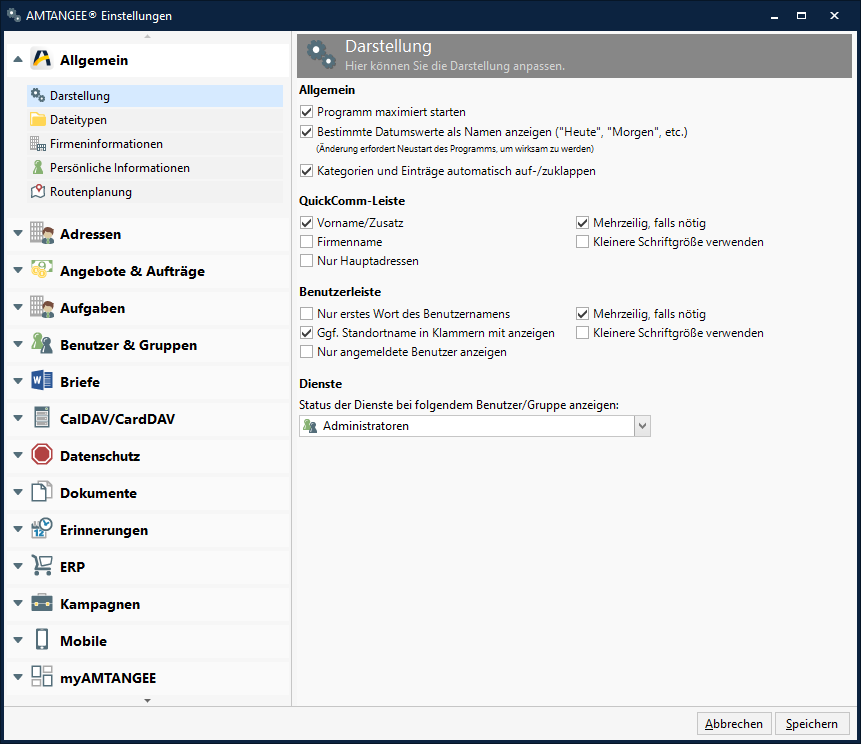
Task: Open the Routenplanung settings page
Action: [x=155, y=192]
